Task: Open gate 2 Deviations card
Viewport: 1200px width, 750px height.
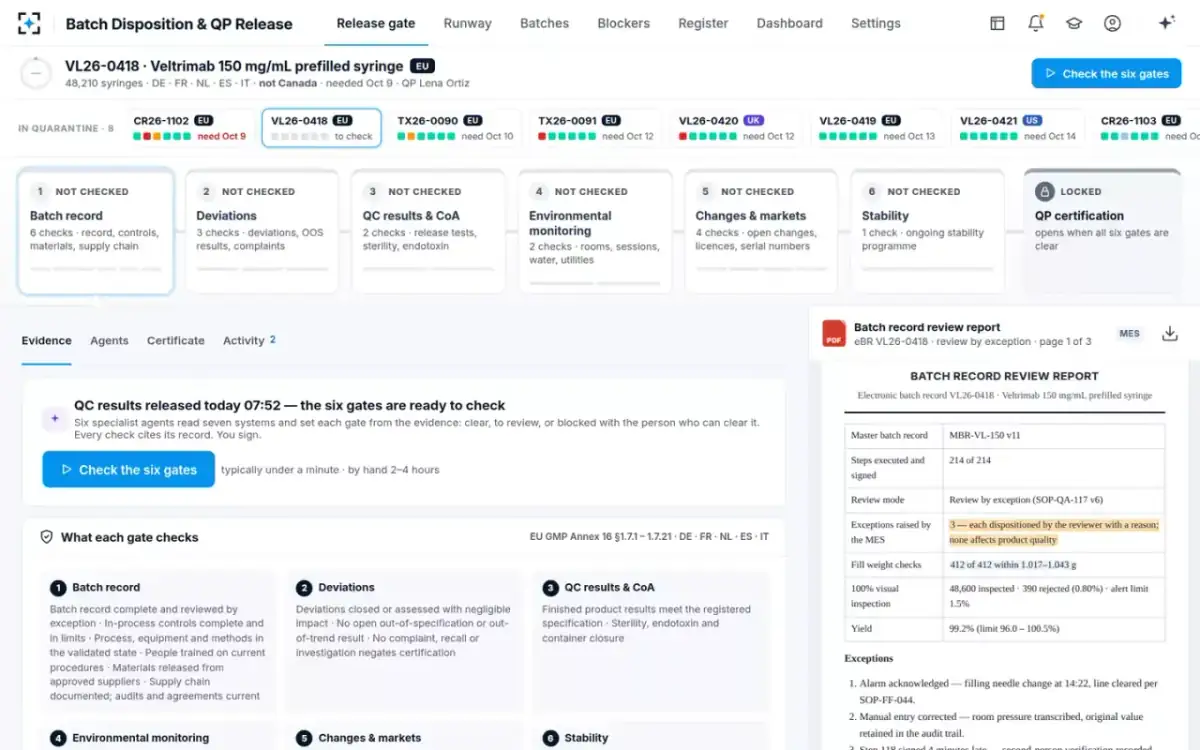Action: tap(262, 231)
